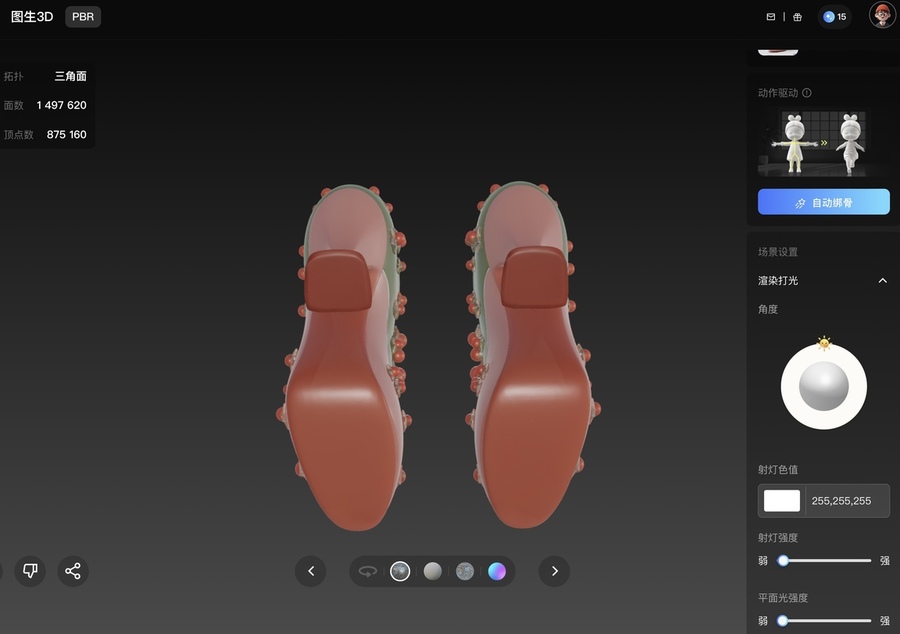Go to next model with right arrow
This screenshot has width=900, height=634.
(x=554, y=571)
